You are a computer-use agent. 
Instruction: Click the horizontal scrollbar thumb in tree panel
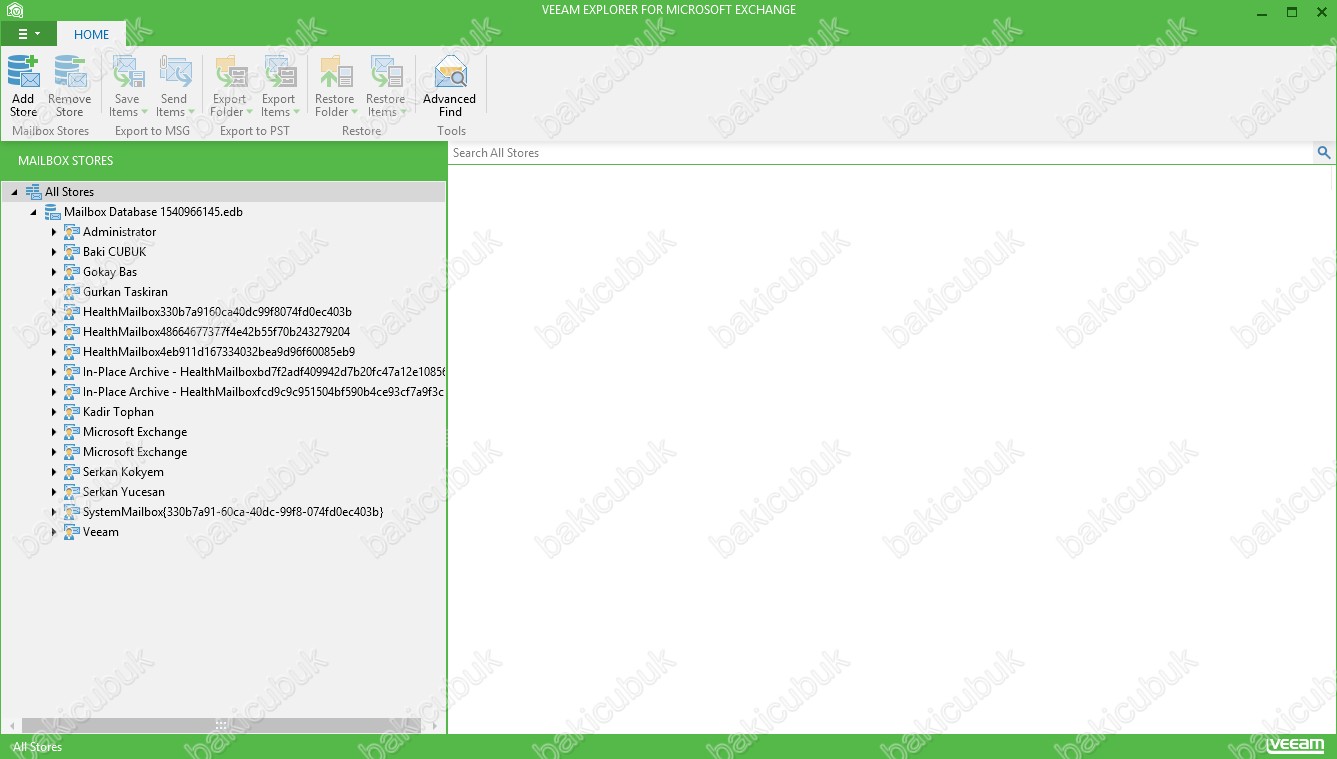(x=221, y=725)
